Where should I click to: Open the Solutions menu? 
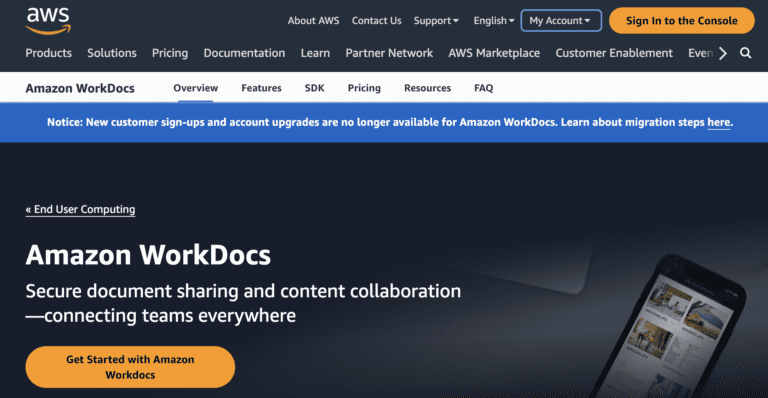pyautogui.click(x=112, y=53)
